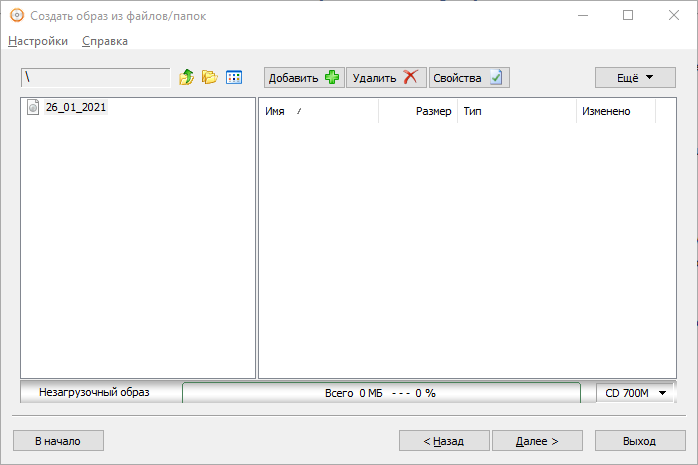
Task: Click Незагрузочный образ button
Action: point(101,392)
